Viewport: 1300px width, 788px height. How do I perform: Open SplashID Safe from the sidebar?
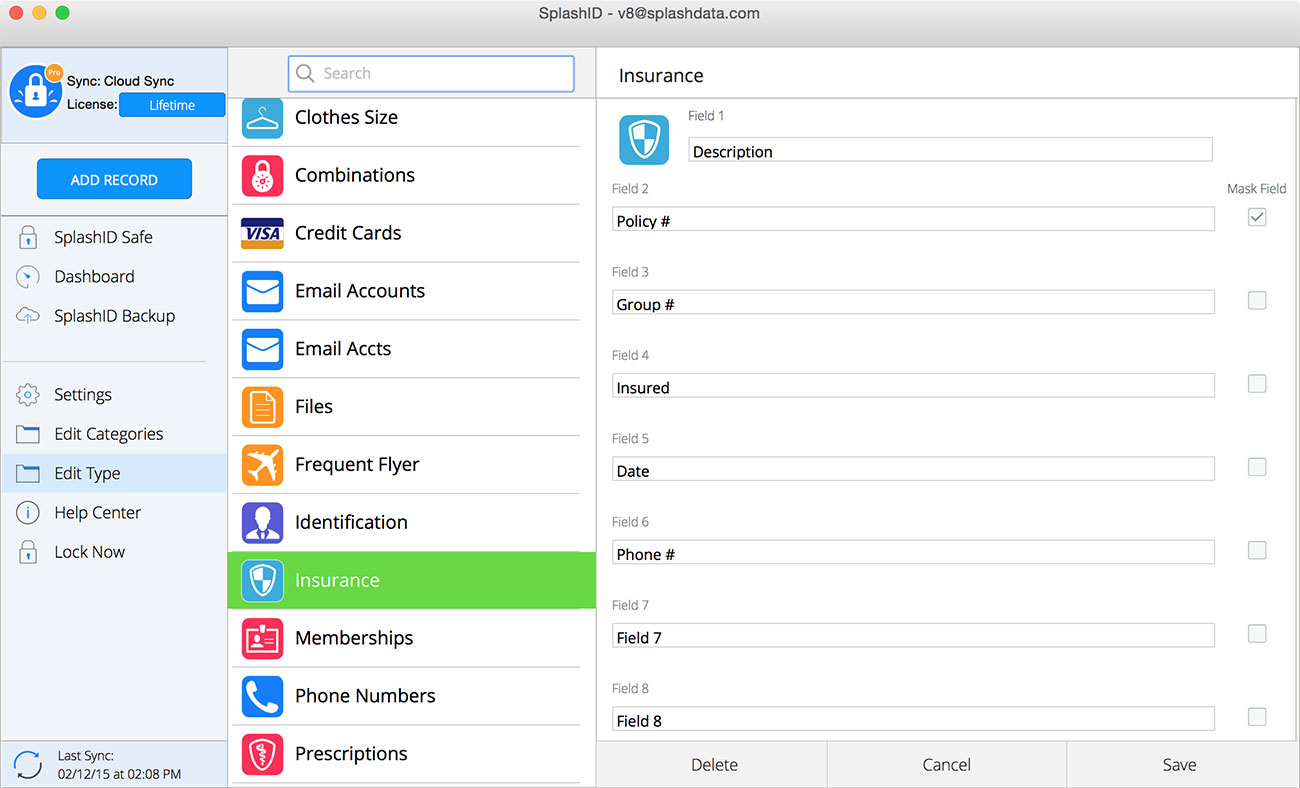coord(114,238)
